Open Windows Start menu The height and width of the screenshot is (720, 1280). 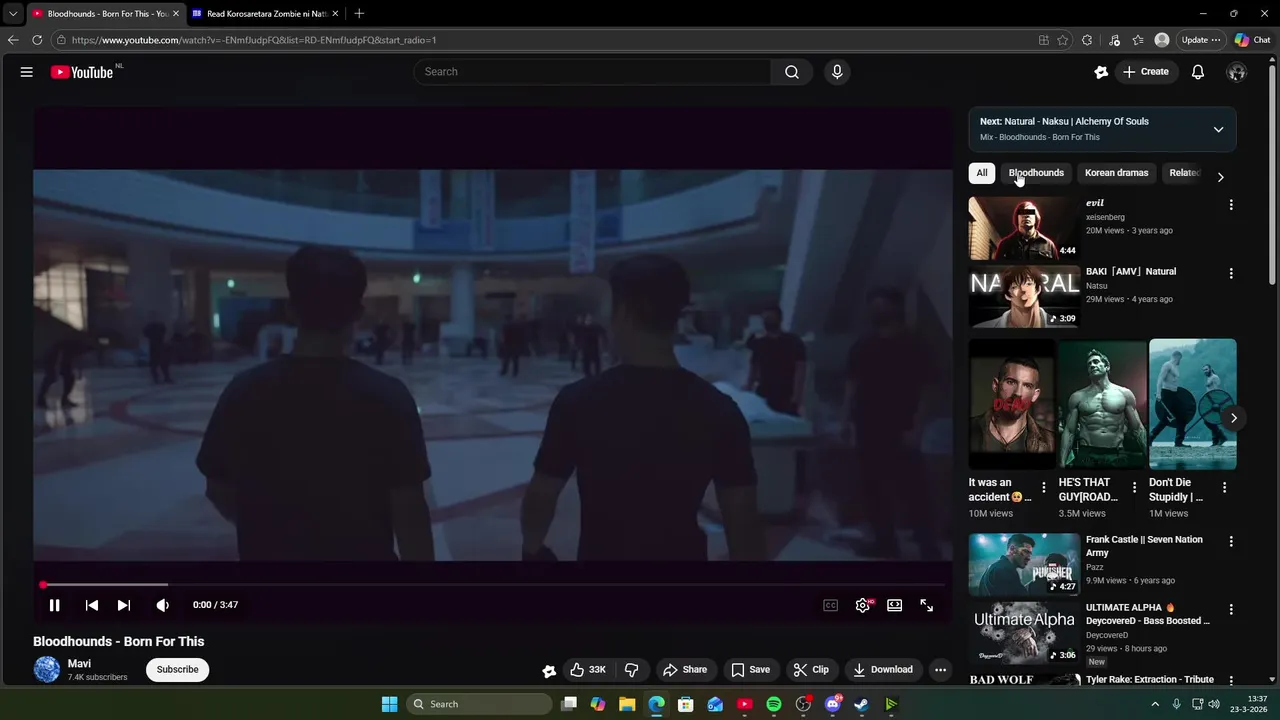[390, 704]
